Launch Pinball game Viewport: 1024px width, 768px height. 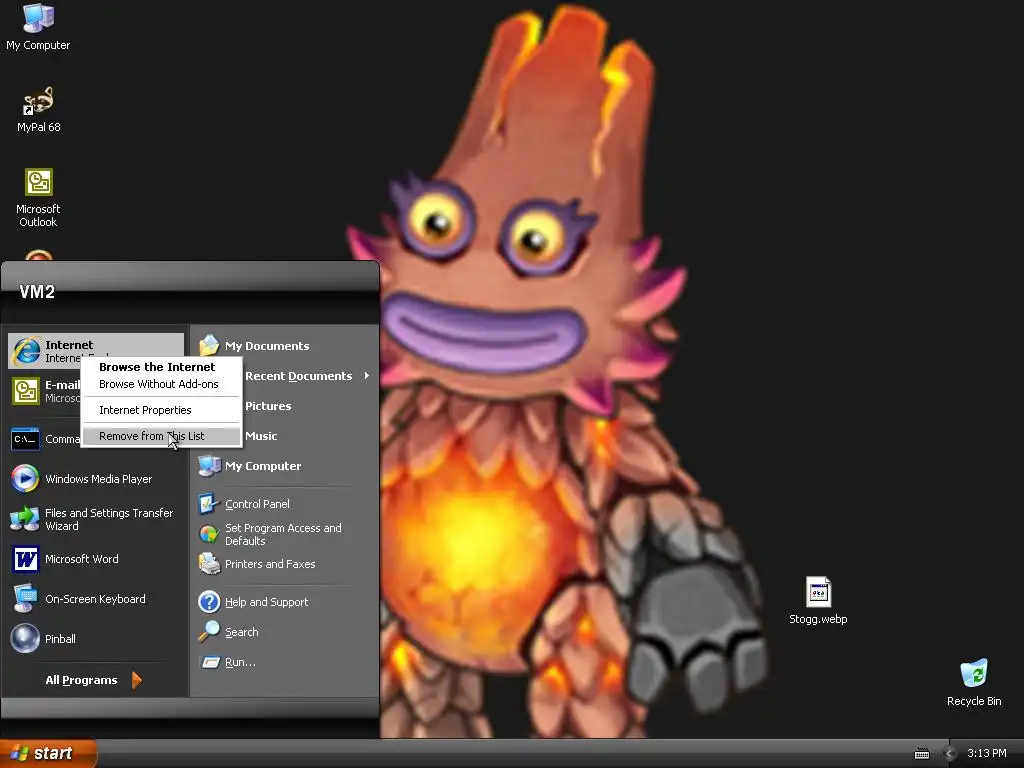[x=96, y=639]
